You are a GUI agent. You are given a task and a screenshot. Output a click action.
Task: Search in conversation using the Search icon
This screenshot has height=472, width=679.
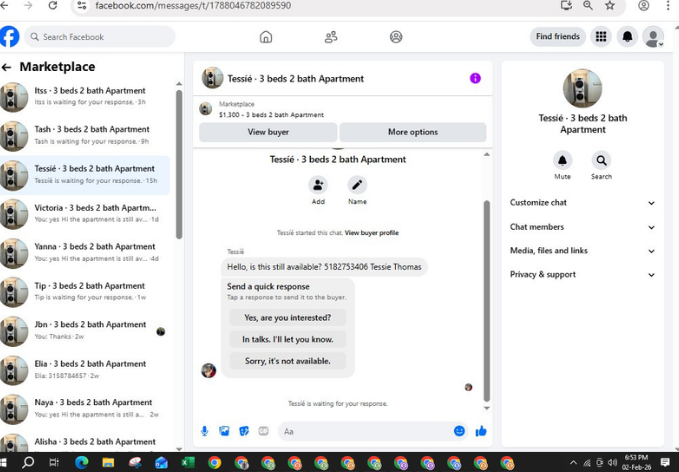(x=601, y=161)
